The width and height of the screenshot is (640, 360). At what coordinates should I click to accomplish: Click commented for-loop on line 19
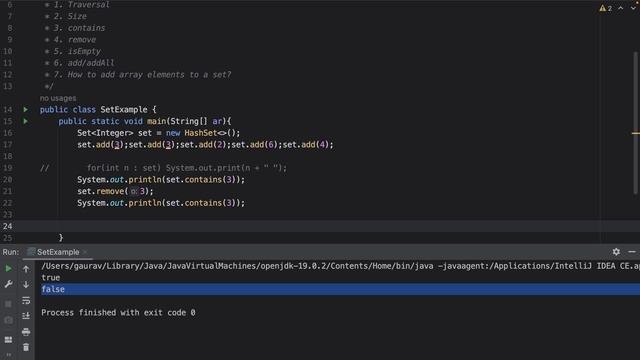tap(187, 168)
